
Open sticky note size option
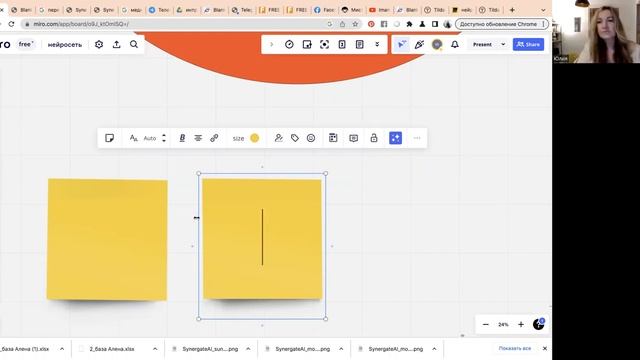pos(238,138)
